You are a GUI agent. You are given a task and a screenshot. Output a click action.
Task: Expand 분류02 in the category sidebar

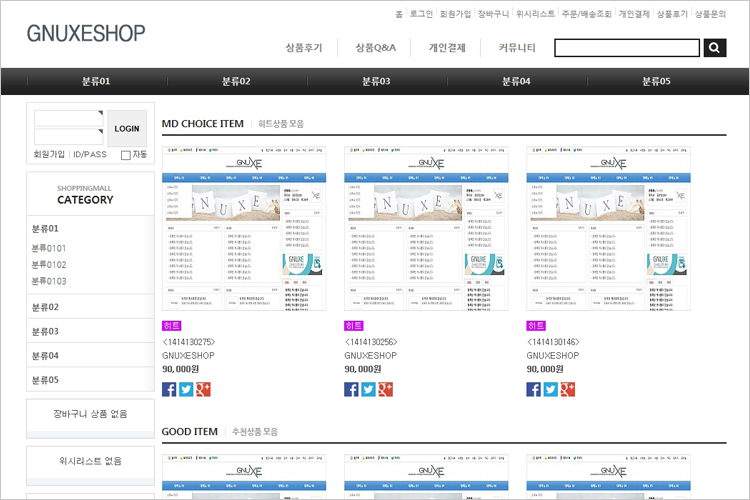(x=46, y=307)
